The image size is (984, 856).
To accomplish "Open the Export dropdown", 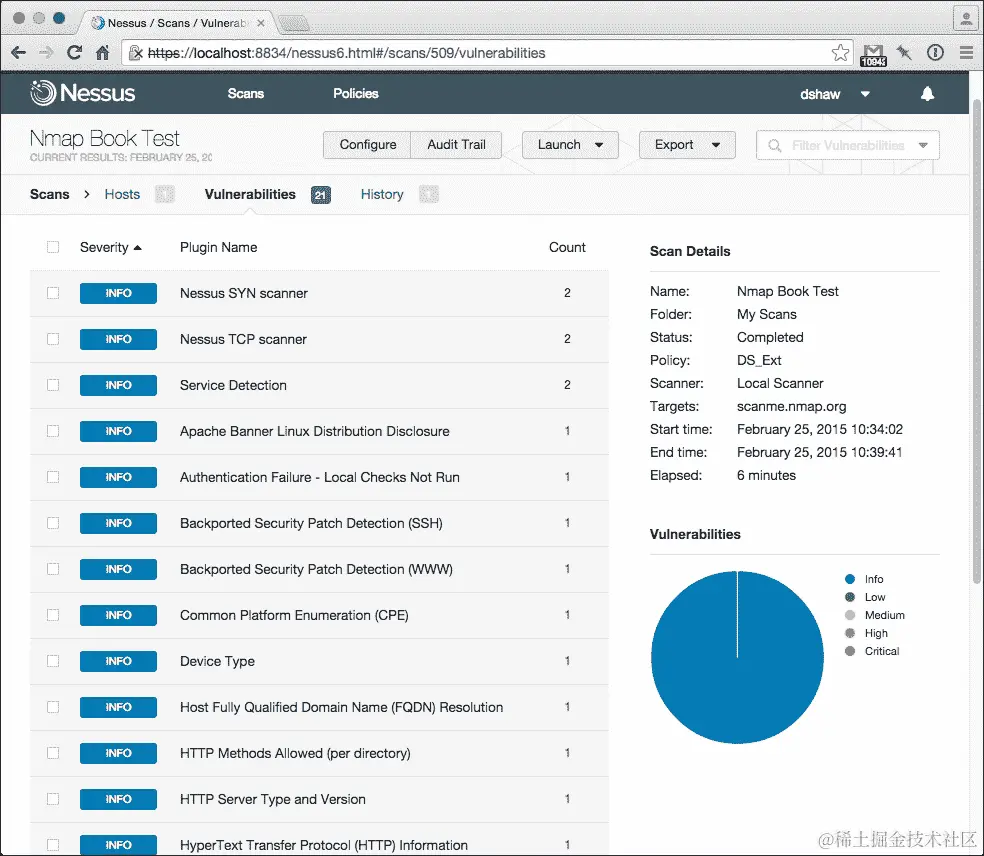I will [x=687, y=145].
